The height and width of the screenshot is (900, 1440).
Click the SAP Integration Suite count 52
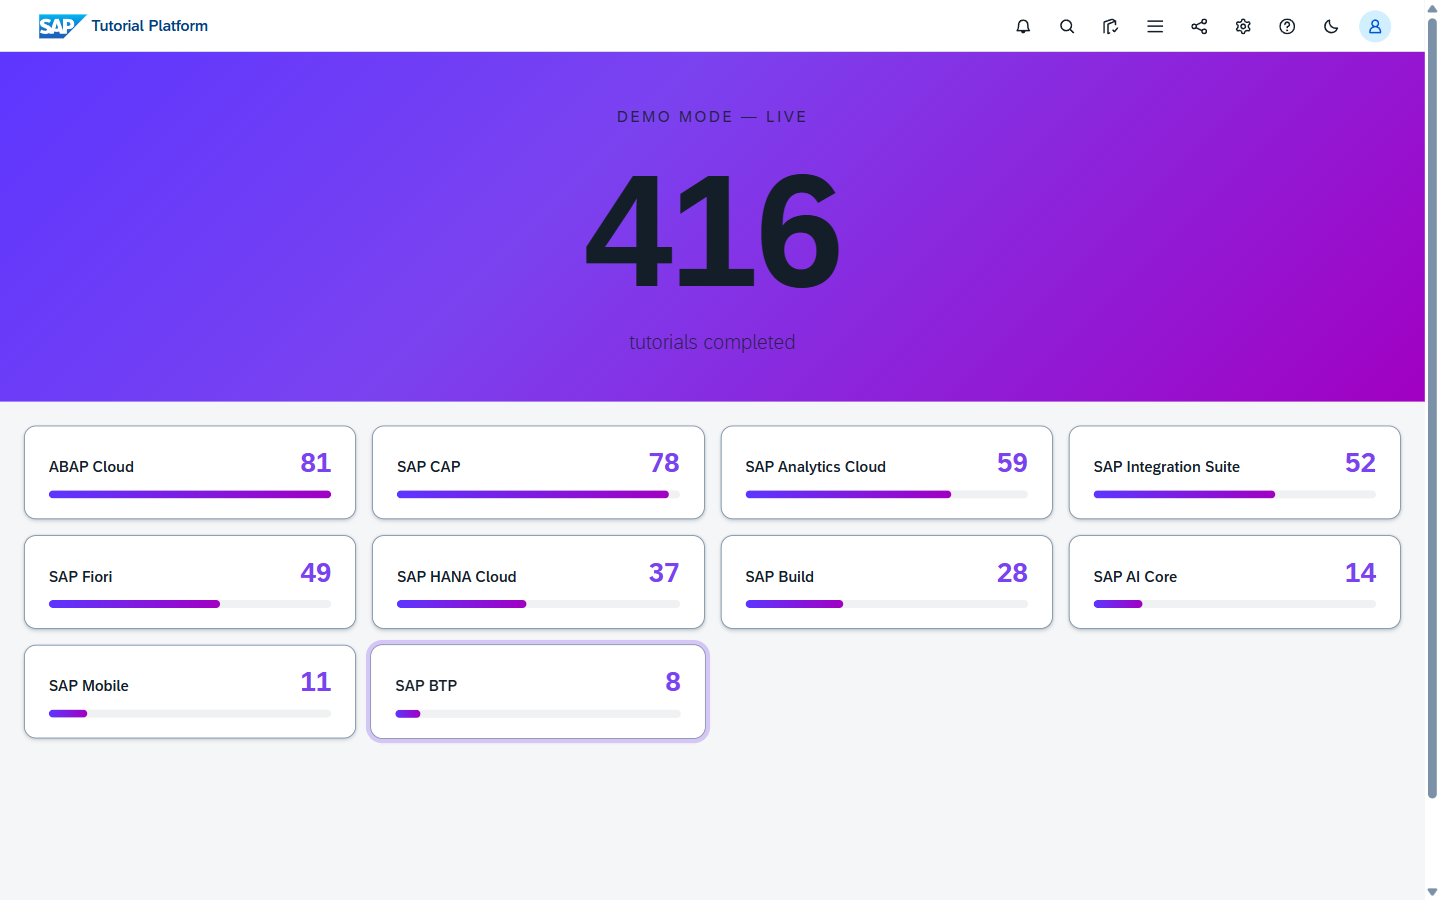coord(1360,463)
